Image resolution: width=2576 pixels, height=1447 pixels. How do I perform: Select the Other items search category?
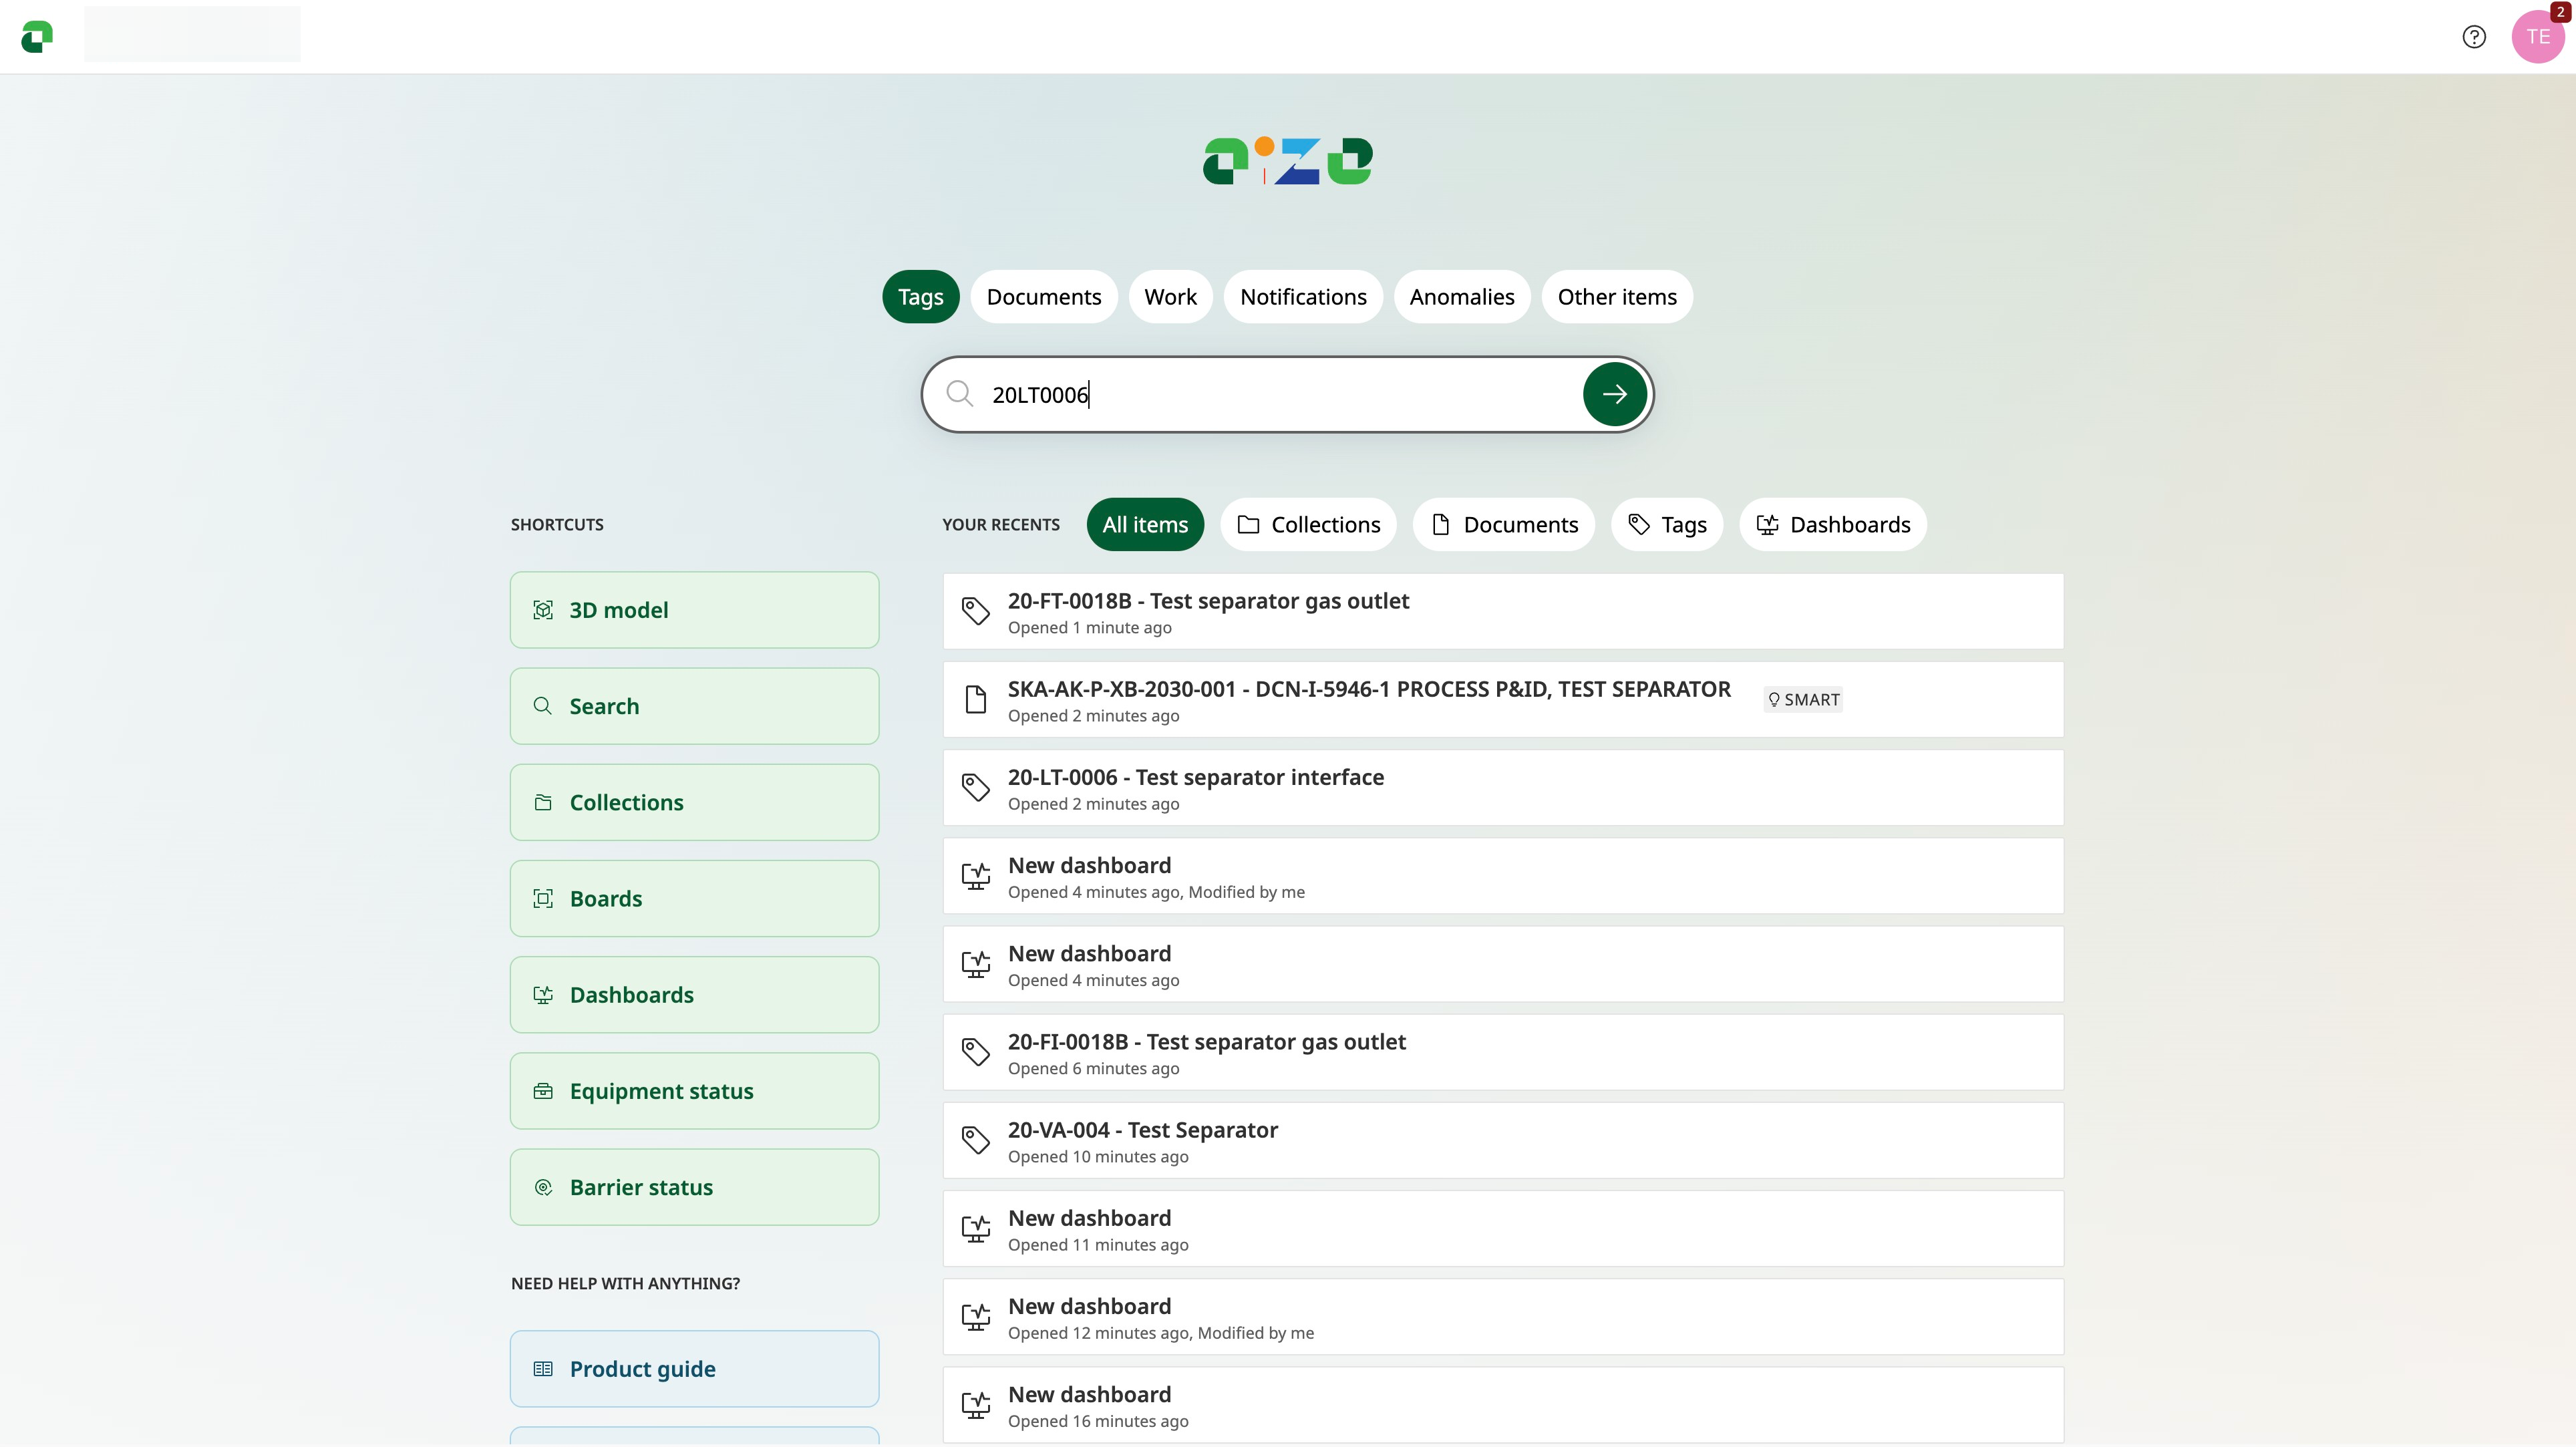1616,297
